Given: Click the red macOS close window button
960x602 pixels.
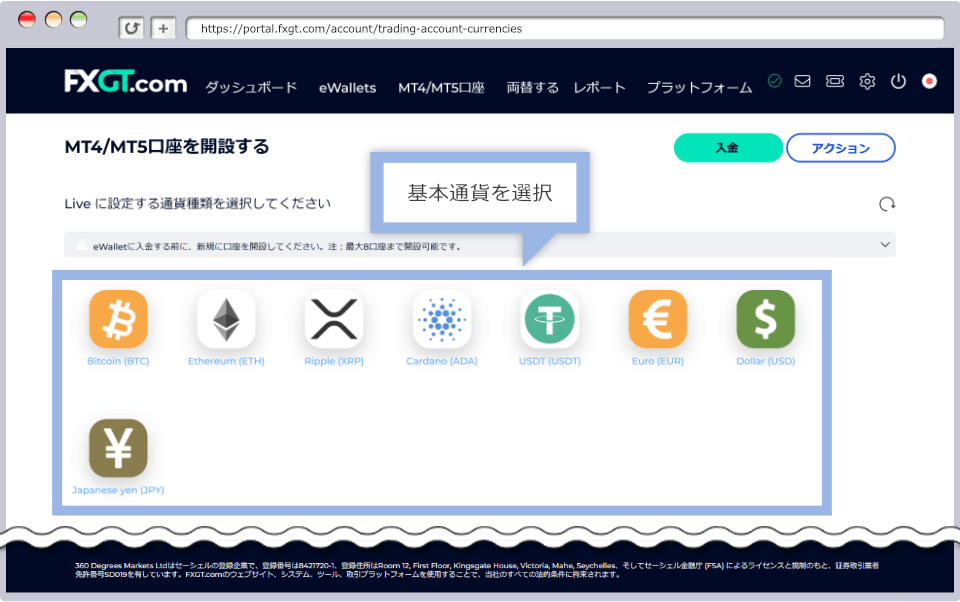Looking at the screenshot, I should point(27,20).
